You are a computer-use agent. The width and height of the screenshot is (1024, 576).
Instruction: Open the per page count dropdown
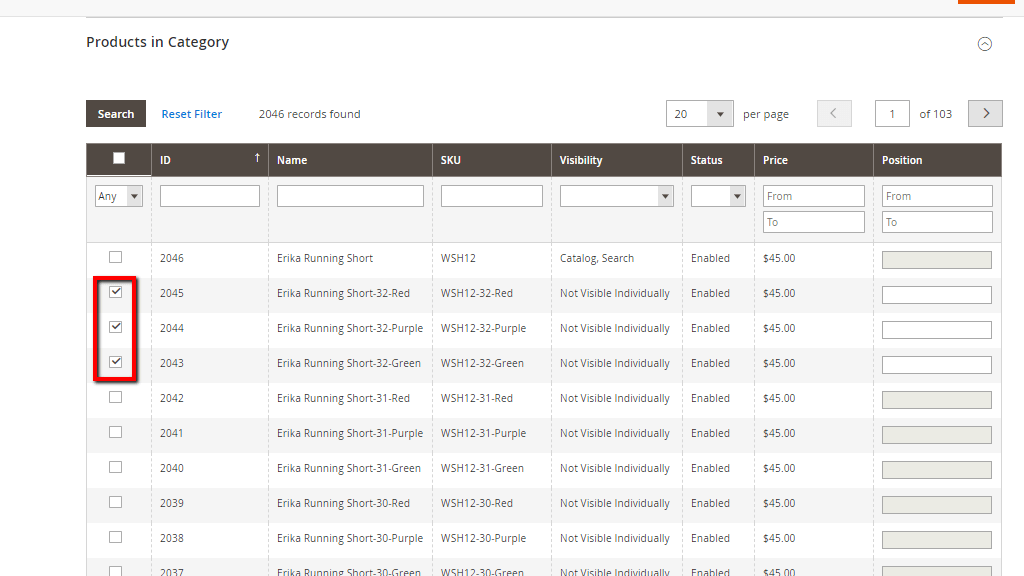(x=699, y=113)
